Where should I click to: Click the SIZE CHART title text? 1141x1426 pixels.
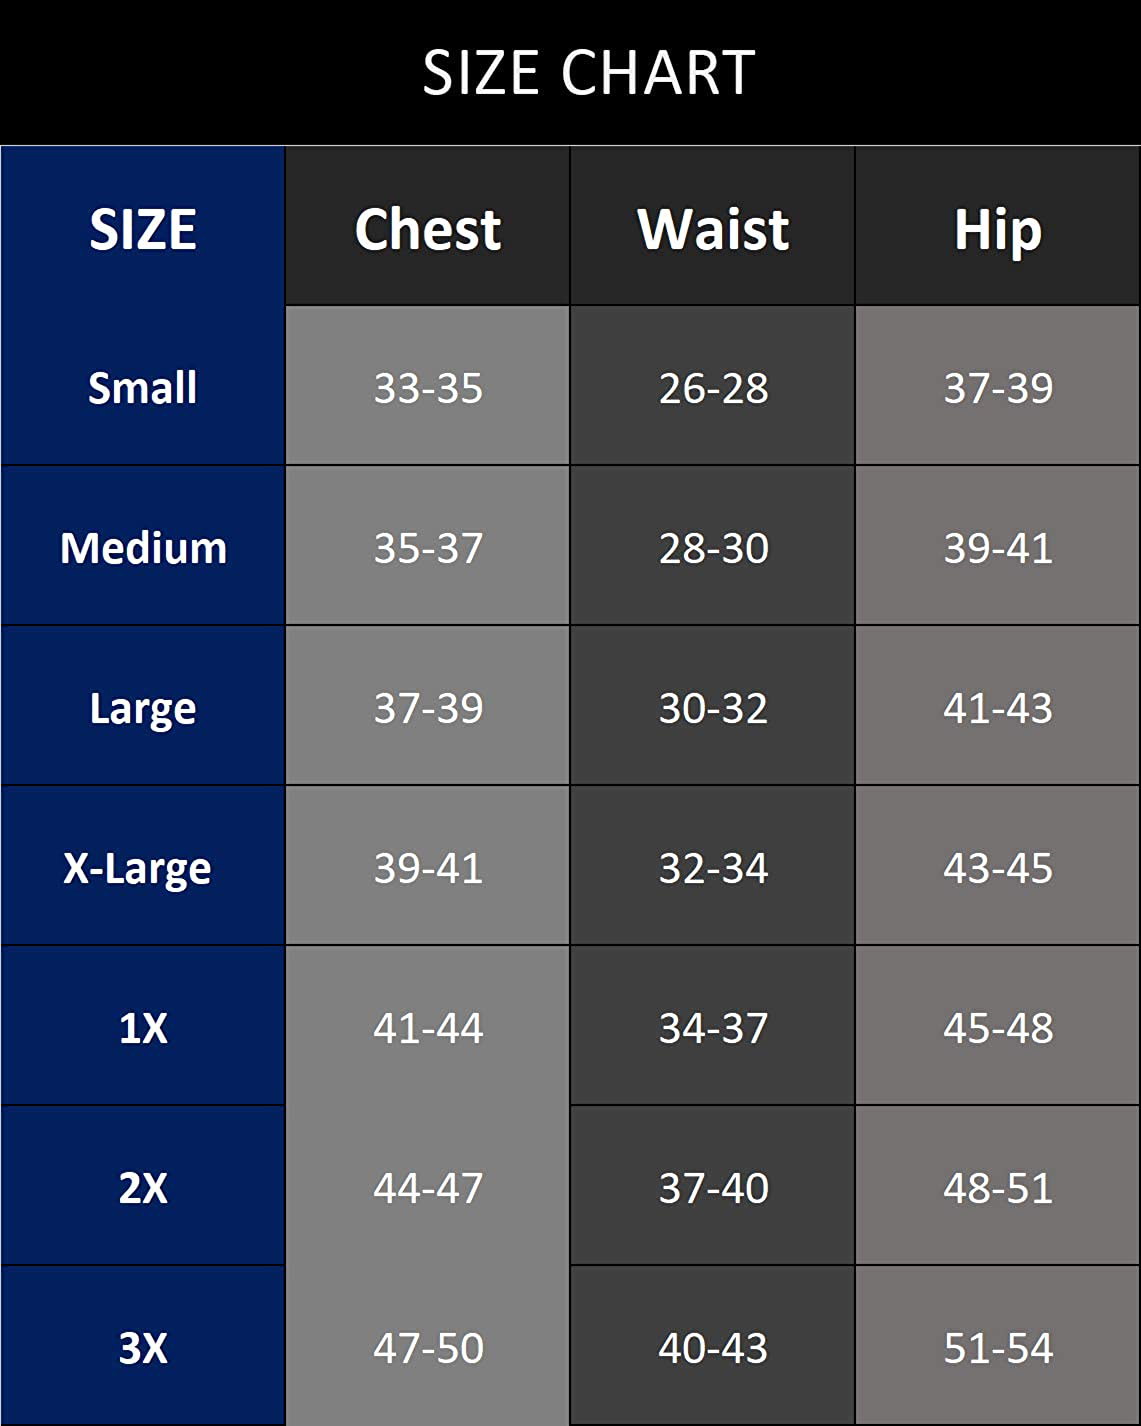pos(588,73)
